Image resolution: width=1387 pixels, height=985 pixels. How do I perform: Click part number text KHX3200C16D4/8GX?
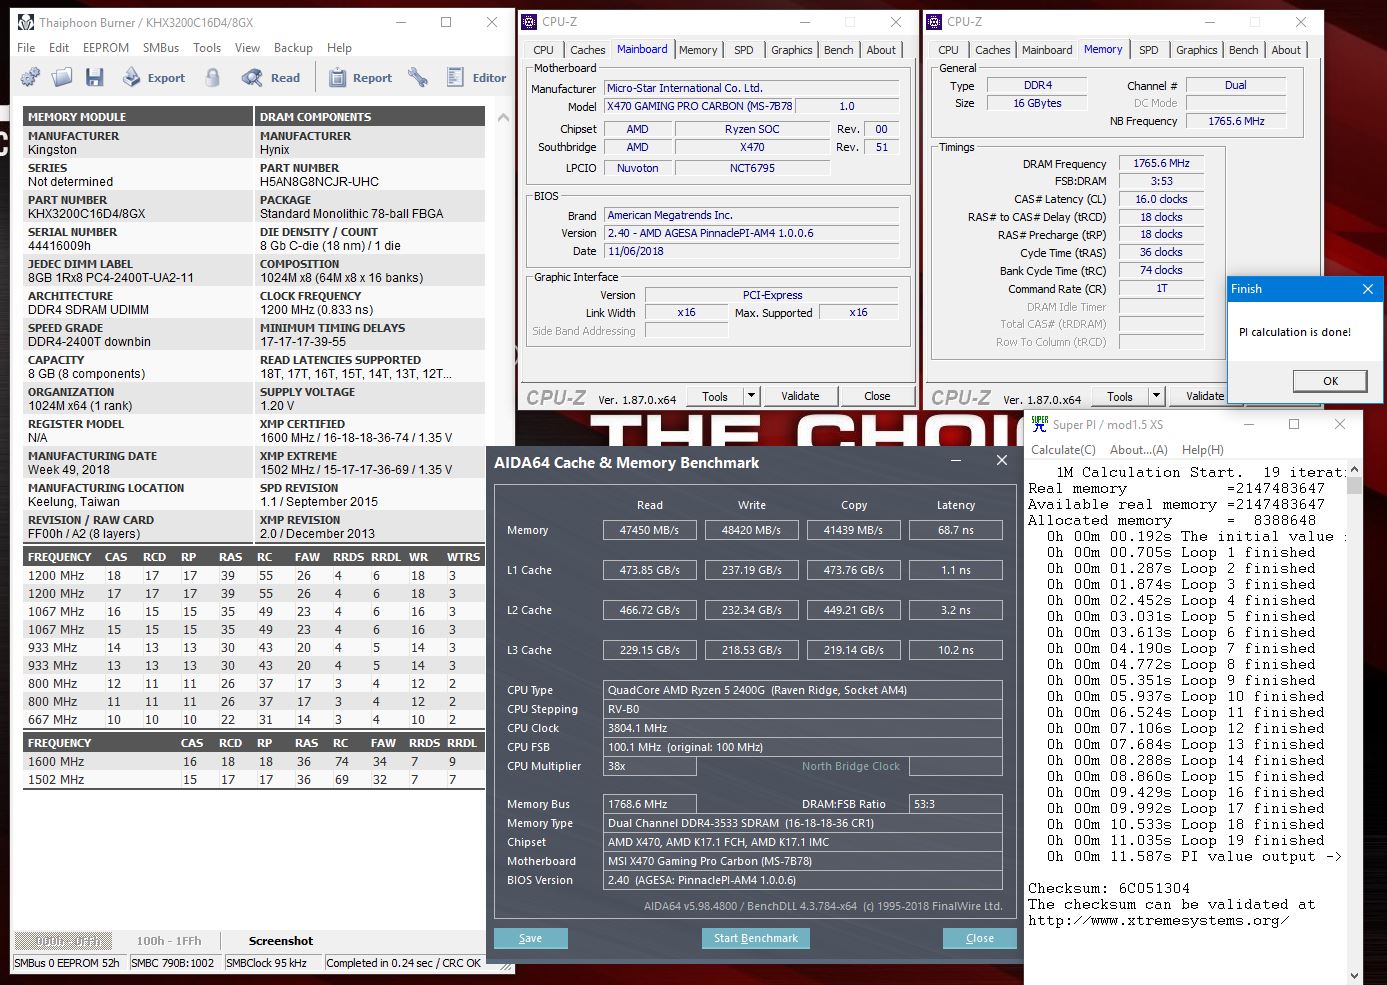tap(87, 214)
